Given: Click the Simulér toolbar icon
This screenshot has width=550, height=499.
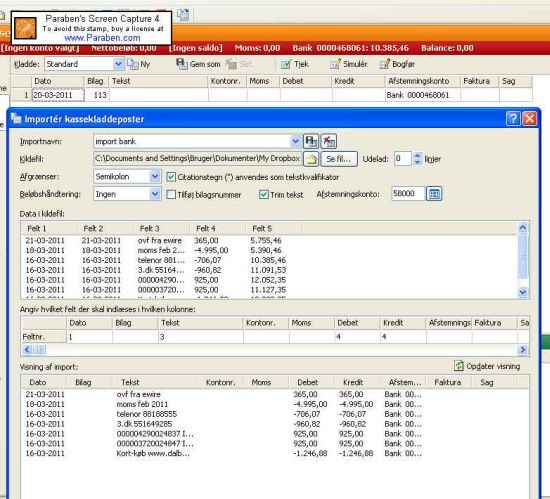Looking at the screenshot, I should tap(335, 64).
